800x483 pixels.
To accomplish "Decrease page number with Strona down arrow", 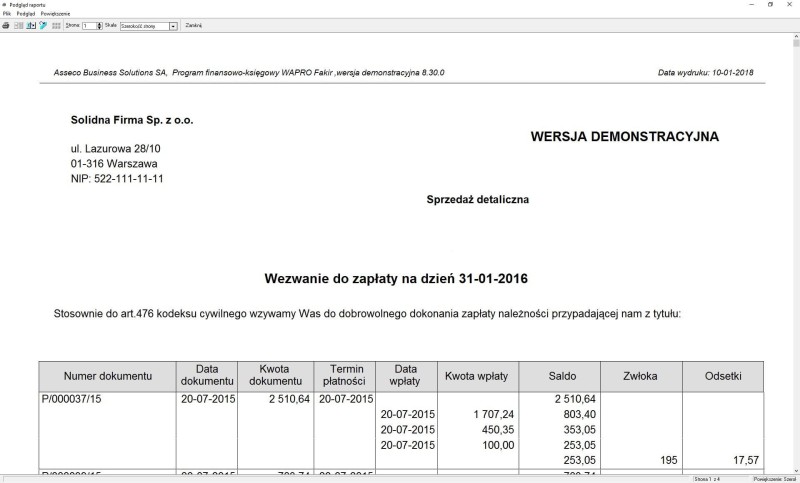I will (99, 28).
